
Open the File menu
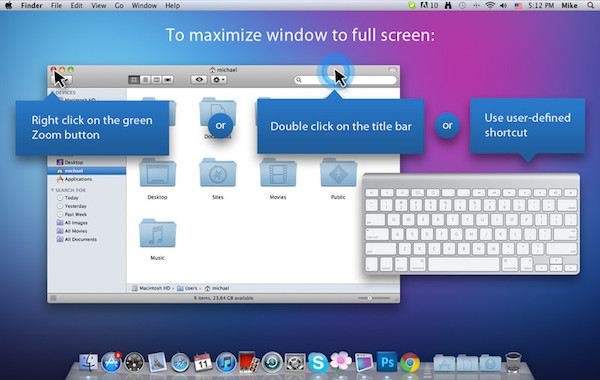[x=56, y=5]
